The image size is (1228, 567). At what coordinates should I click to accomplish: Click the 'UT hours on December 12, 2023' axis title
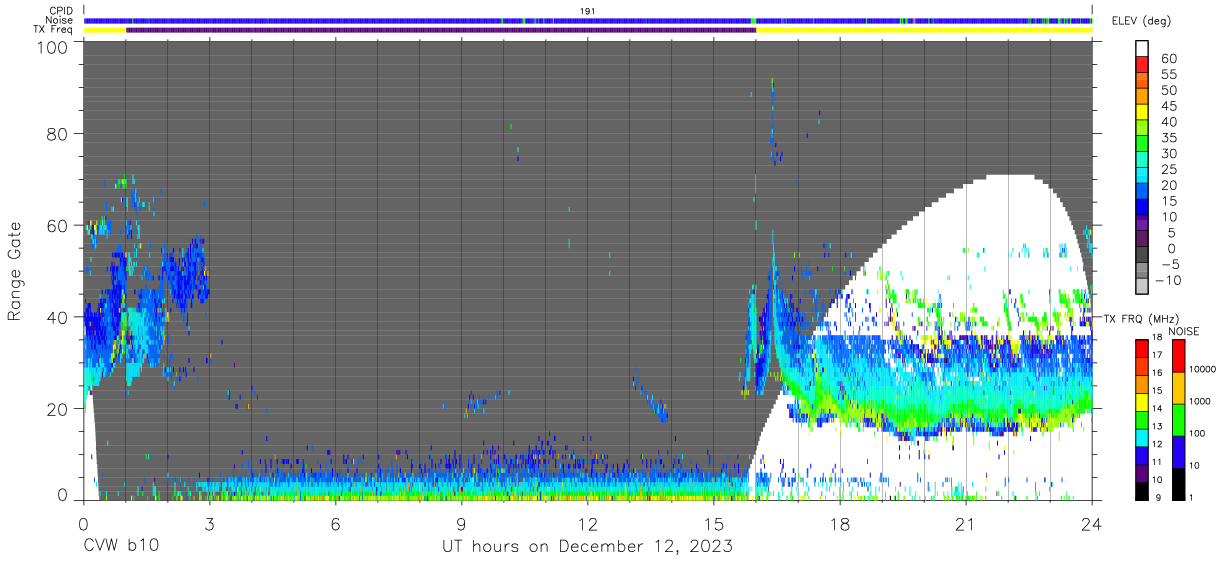pyautogui.click(x=587, y=547)
